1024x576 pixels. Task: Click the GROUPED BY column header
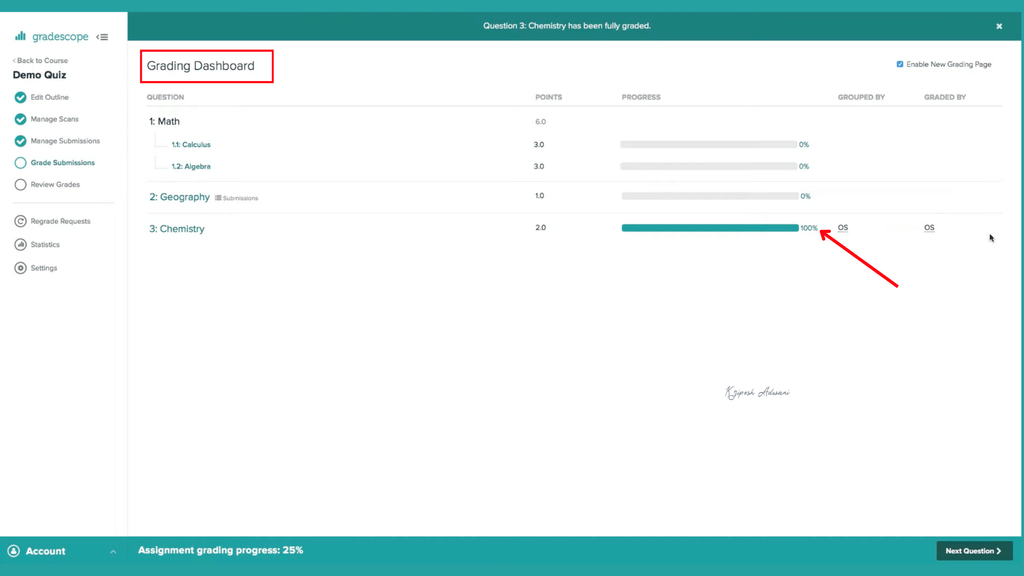[861, 97]
